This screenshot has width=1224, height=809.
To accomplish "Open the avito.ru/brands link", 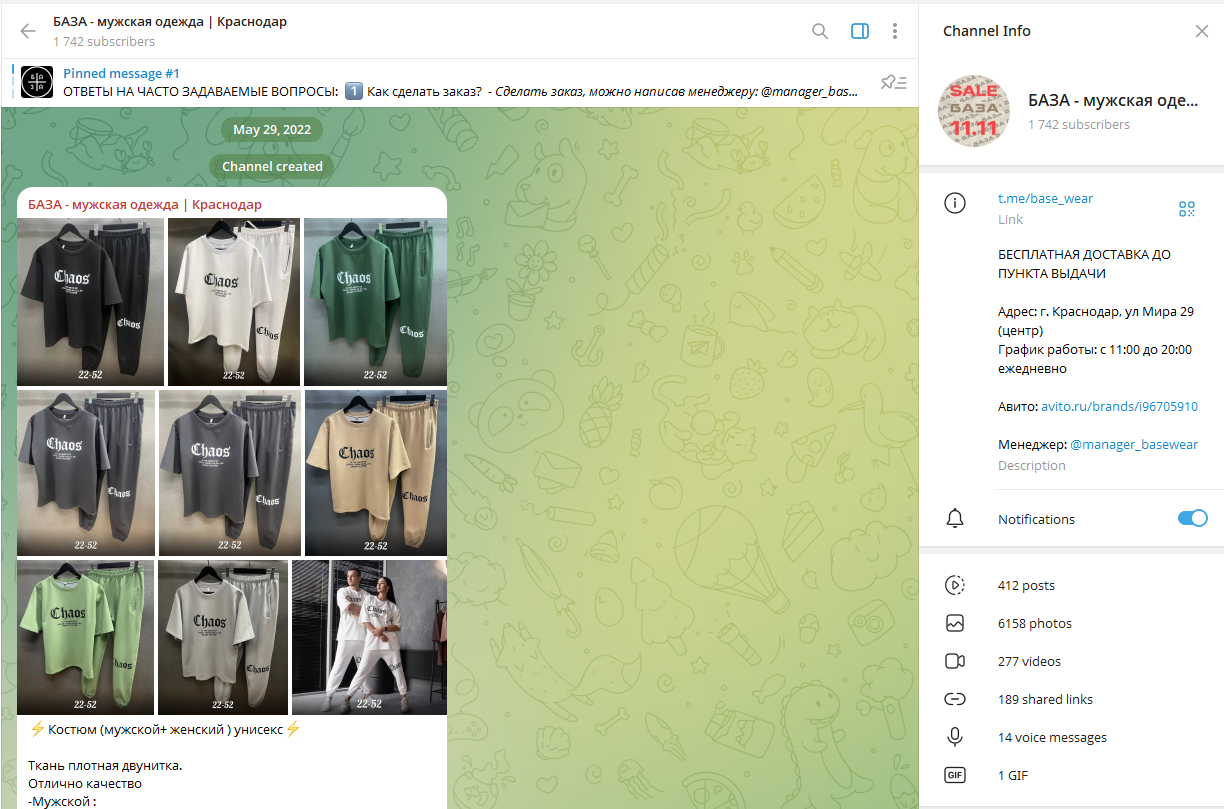I will 1119,406.
